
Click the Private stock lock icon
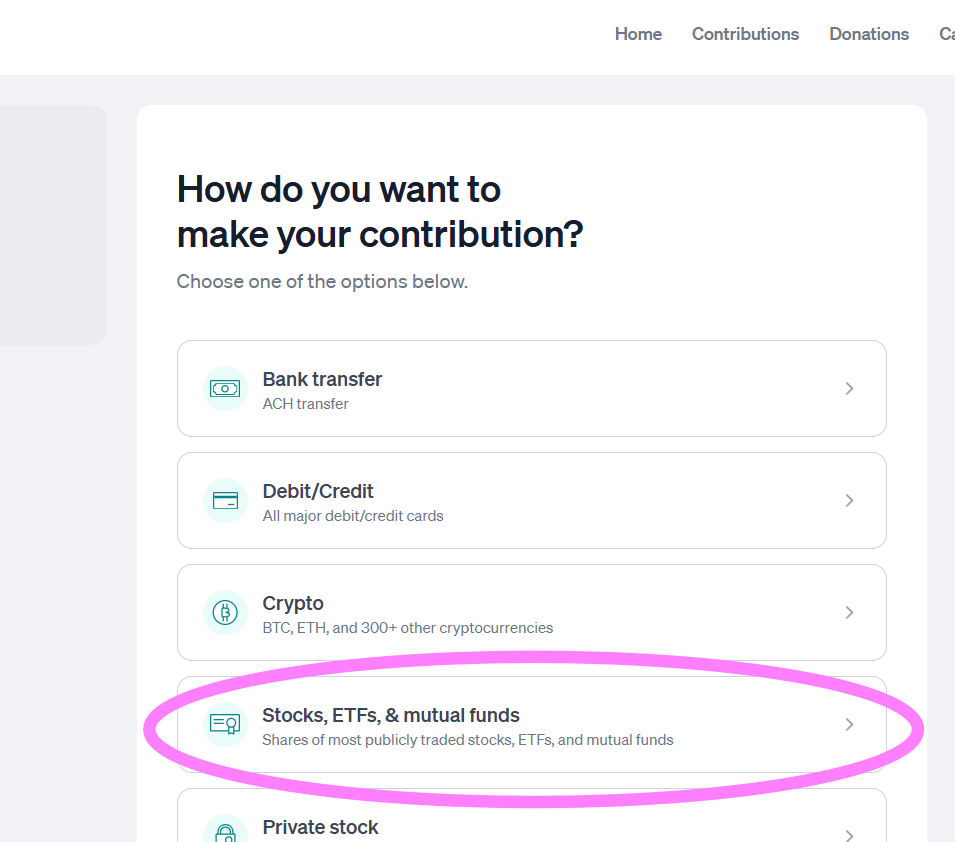[225, 830]
